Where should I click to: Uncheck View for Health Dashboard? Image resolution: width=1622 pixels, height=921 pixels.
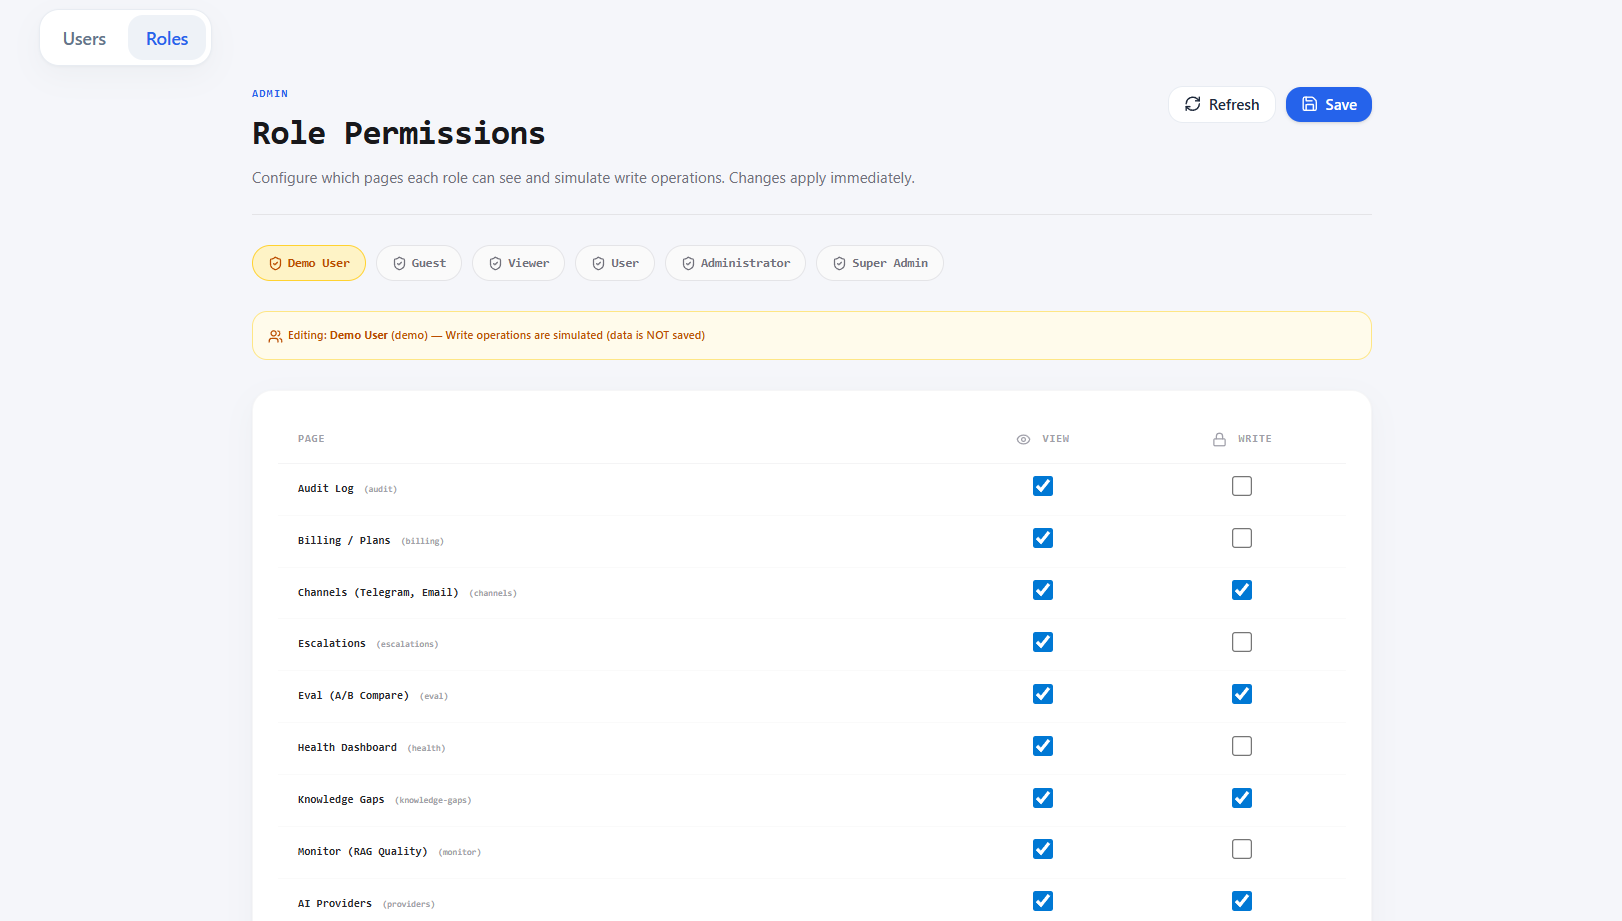point(1043,746)
